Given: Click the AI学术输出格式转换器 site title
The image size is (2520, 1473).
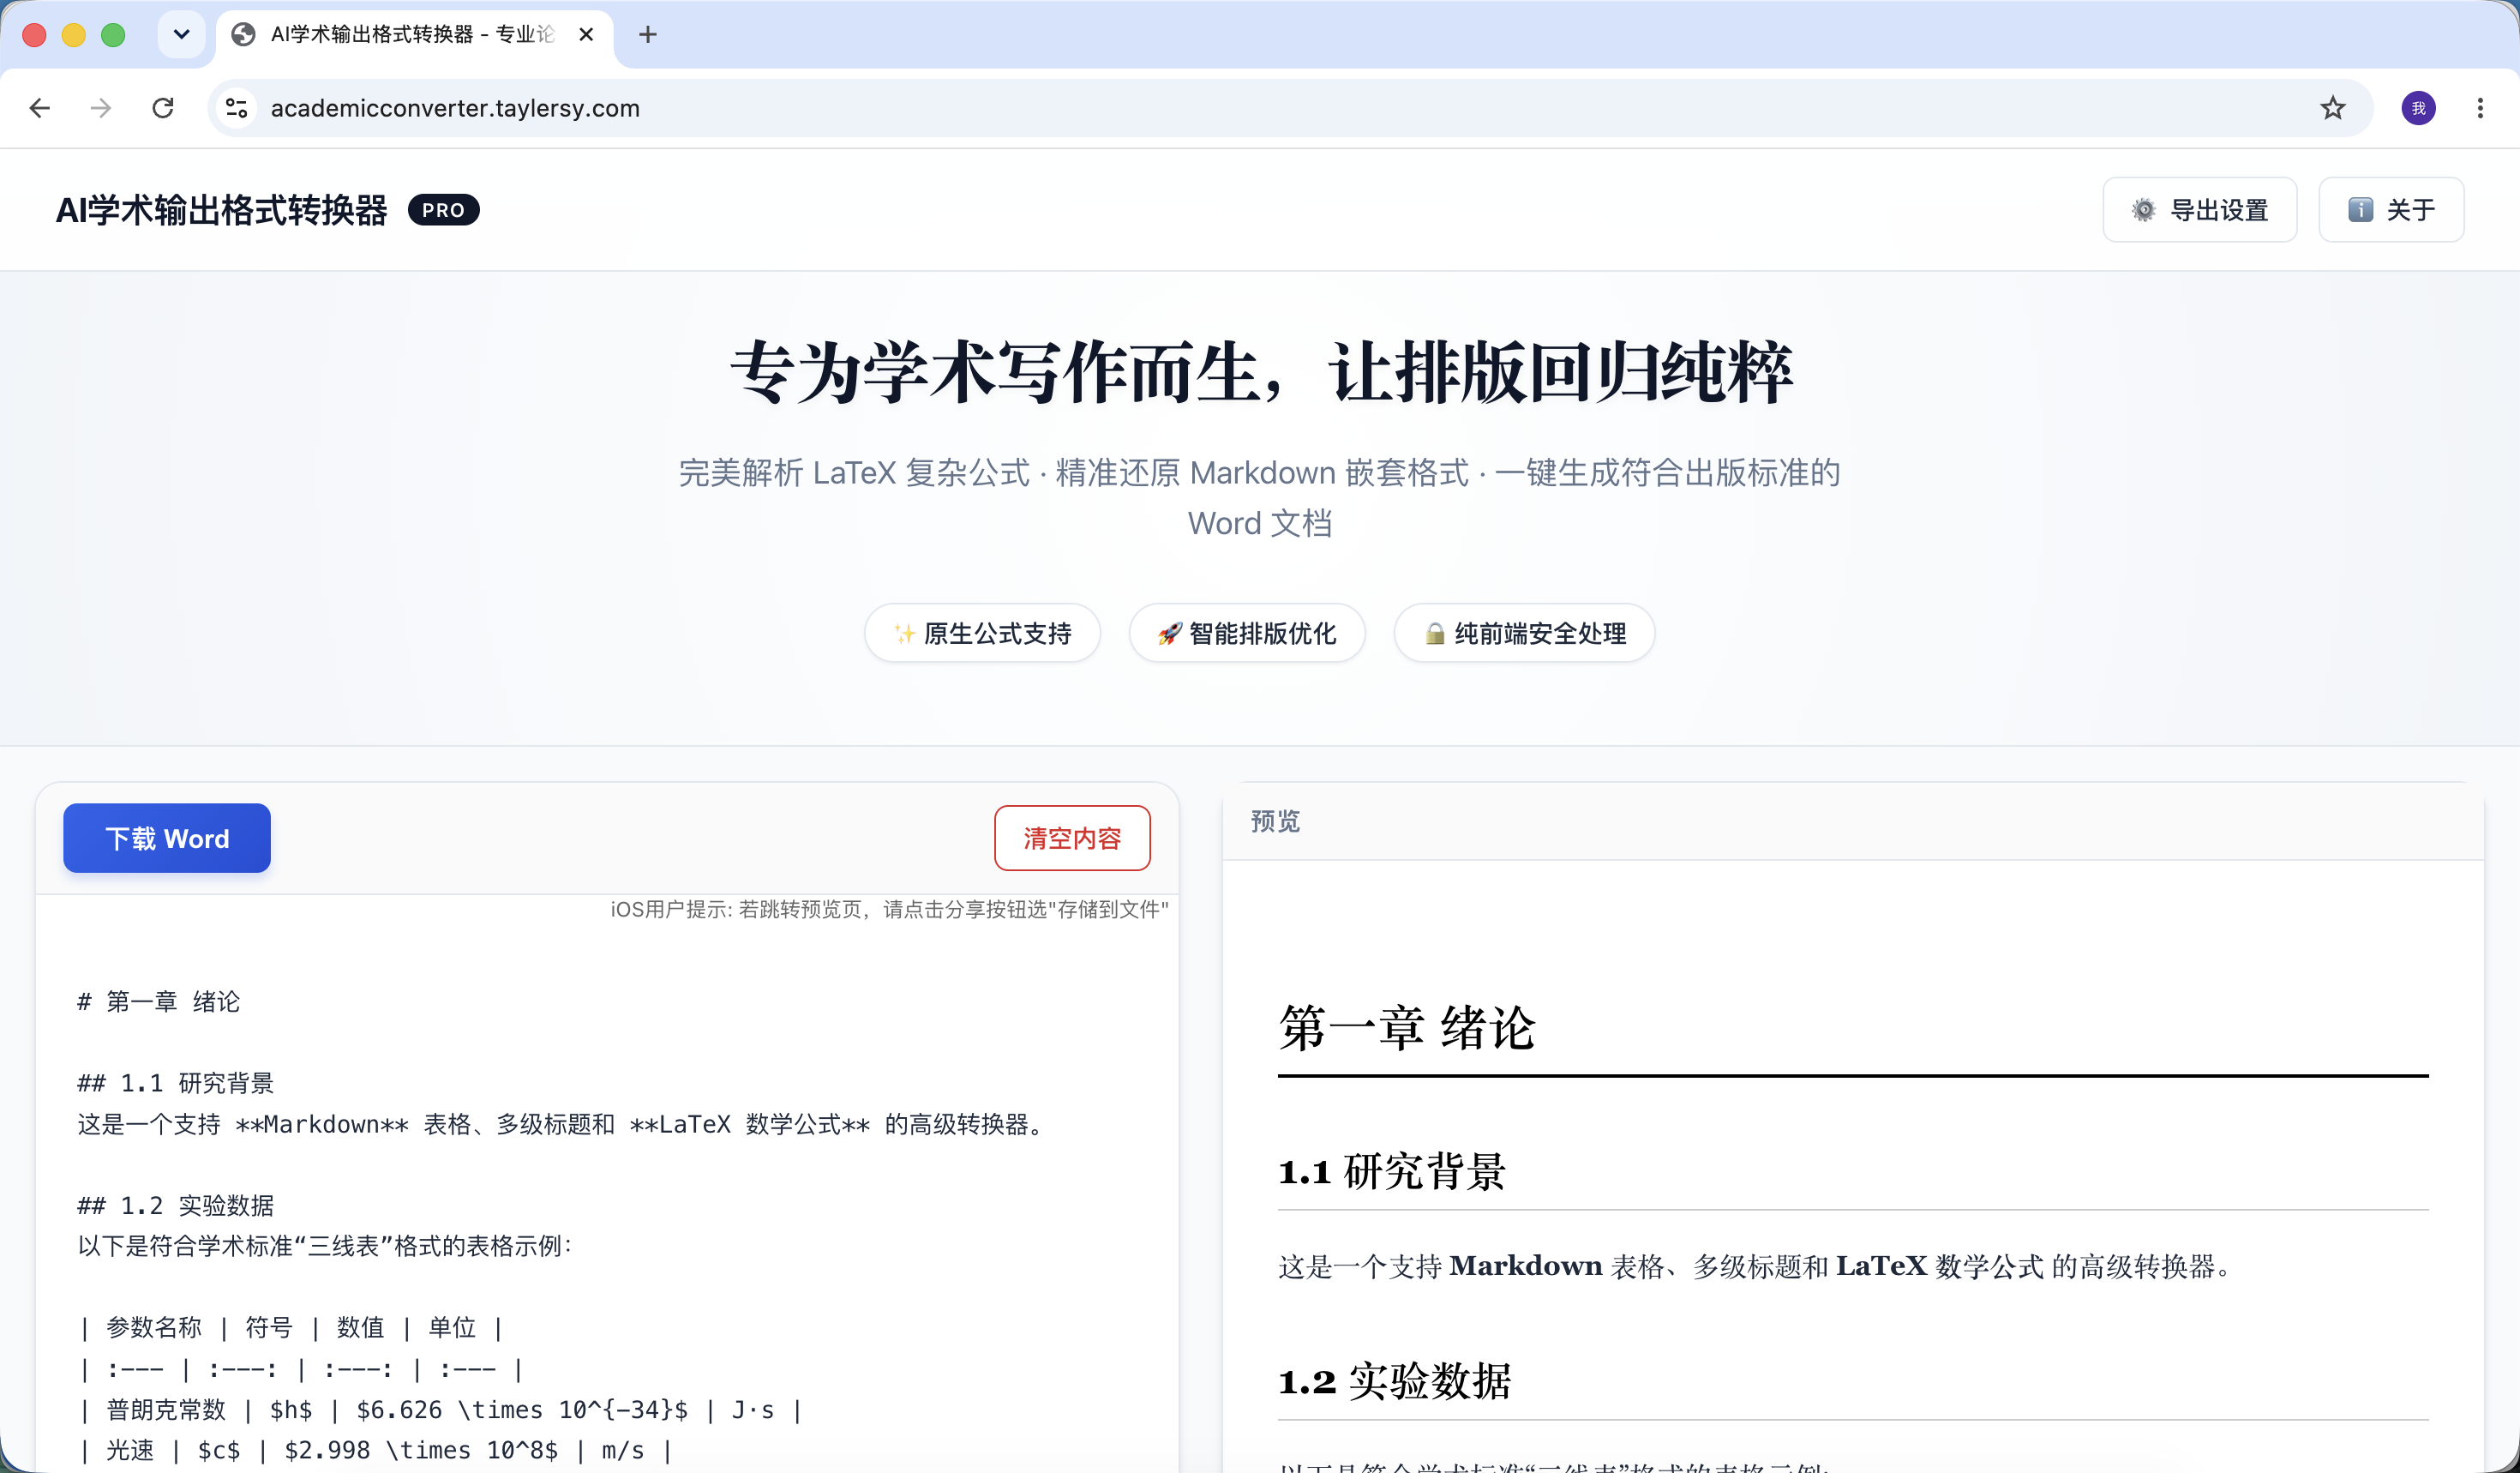Looking at the screenshot, I should point(221,210).
